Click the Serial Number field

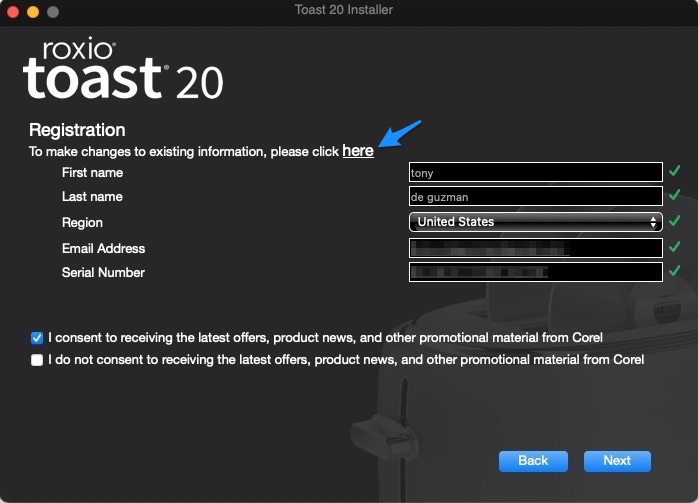[536, 272]
